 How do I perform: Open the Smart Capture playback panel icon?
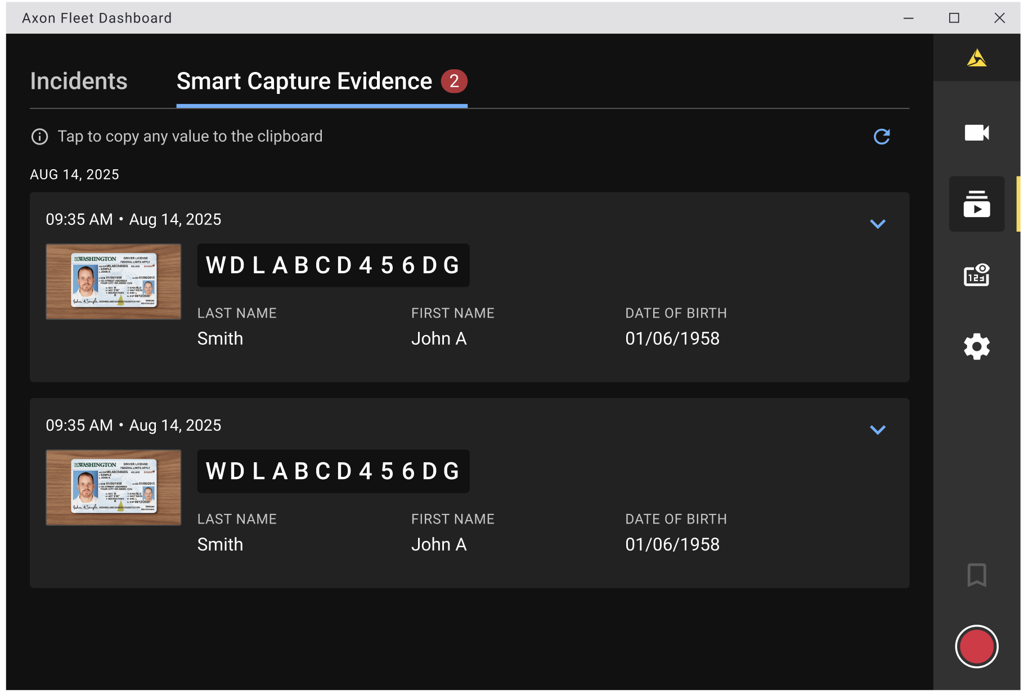click(976, 204)
